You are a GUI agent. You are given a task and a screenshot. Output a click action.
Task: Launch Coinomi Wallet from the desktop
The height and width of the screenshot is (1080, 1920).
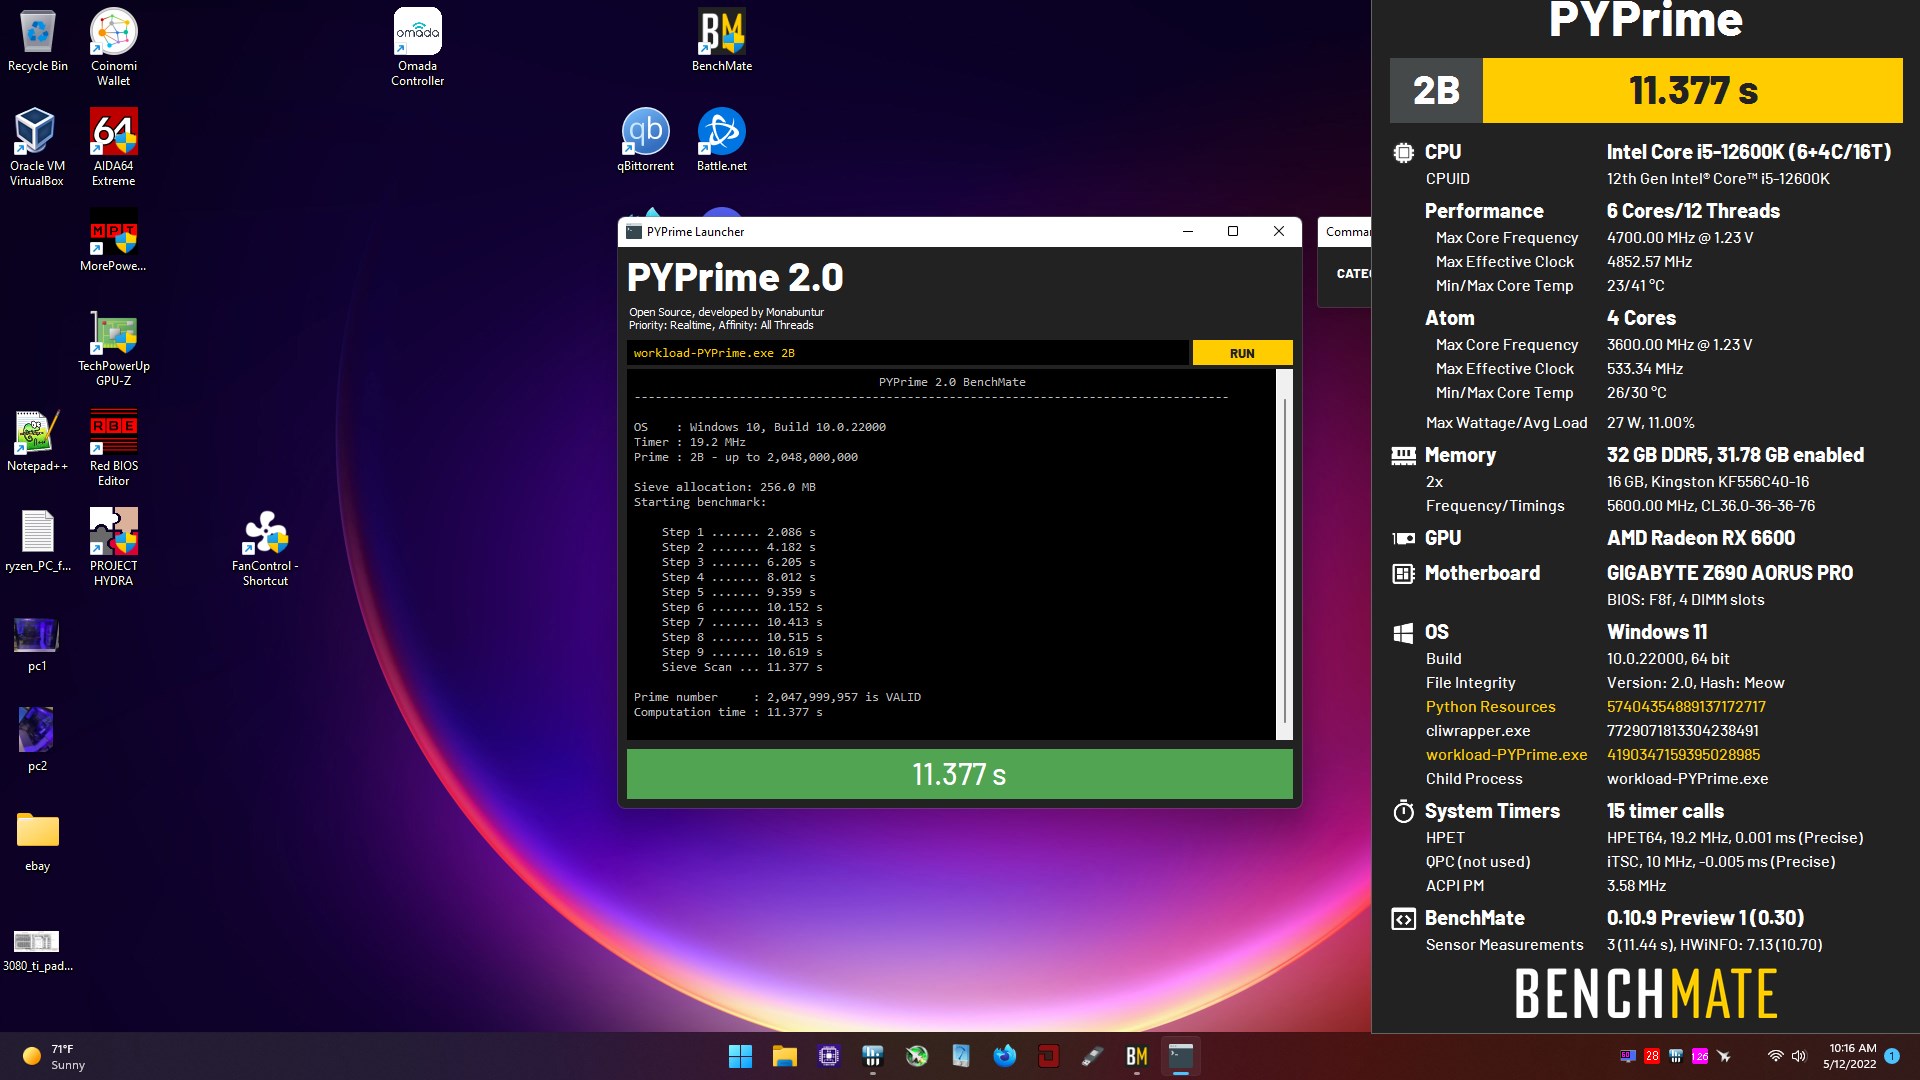point(114,47)
